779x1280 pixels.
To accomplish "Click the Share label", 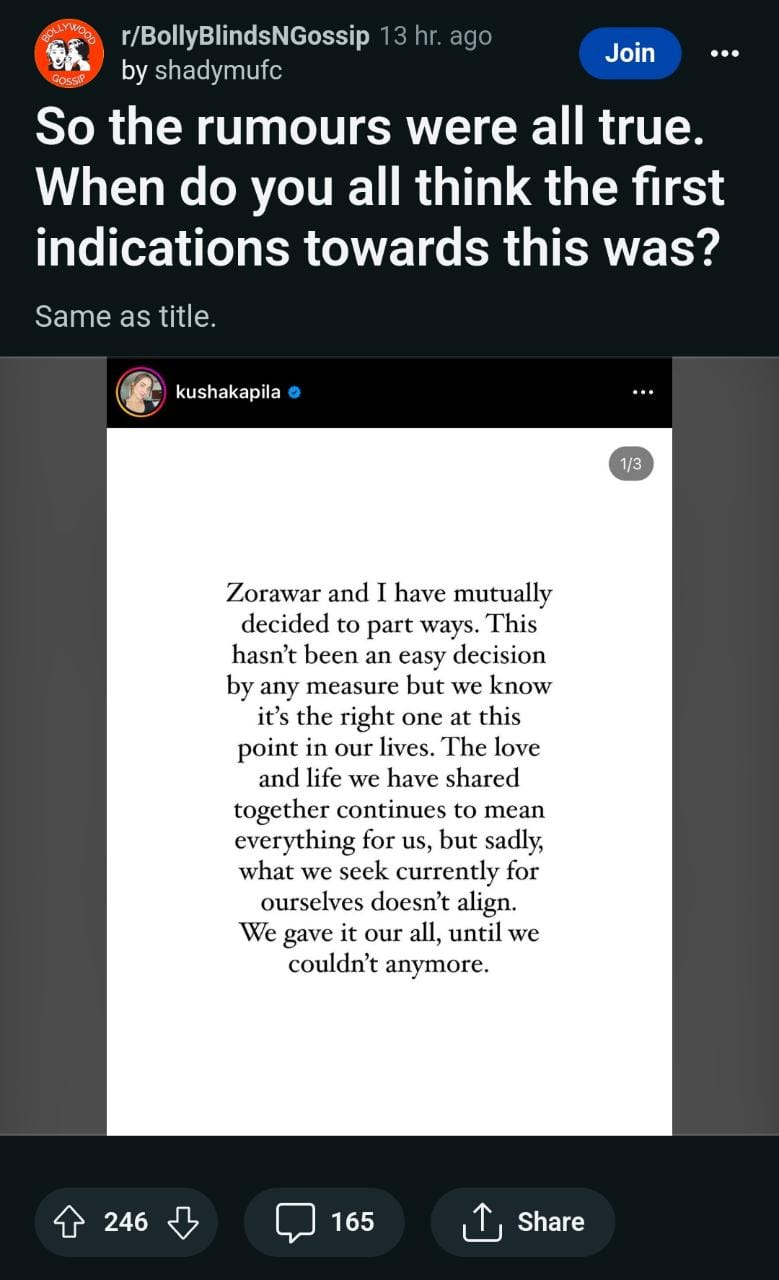I will pos(550,1222).
